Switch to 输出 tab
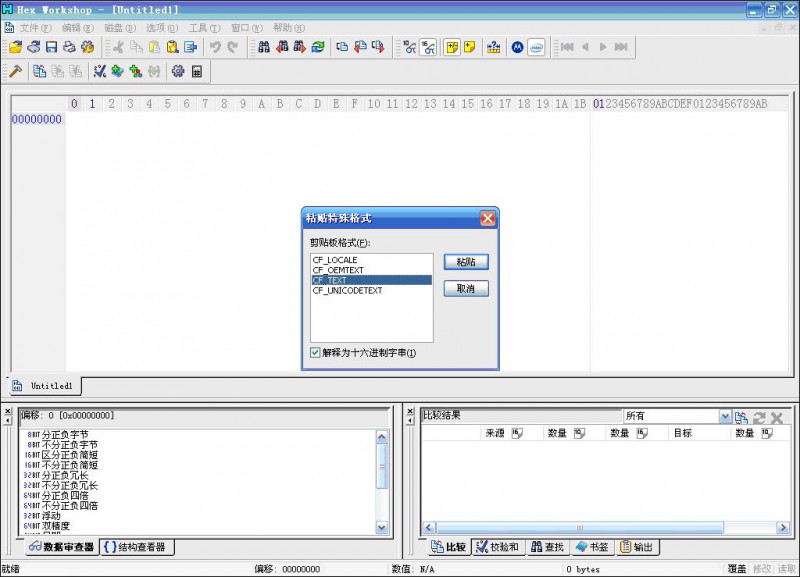The image size is (800, 577). coord(637,547)
